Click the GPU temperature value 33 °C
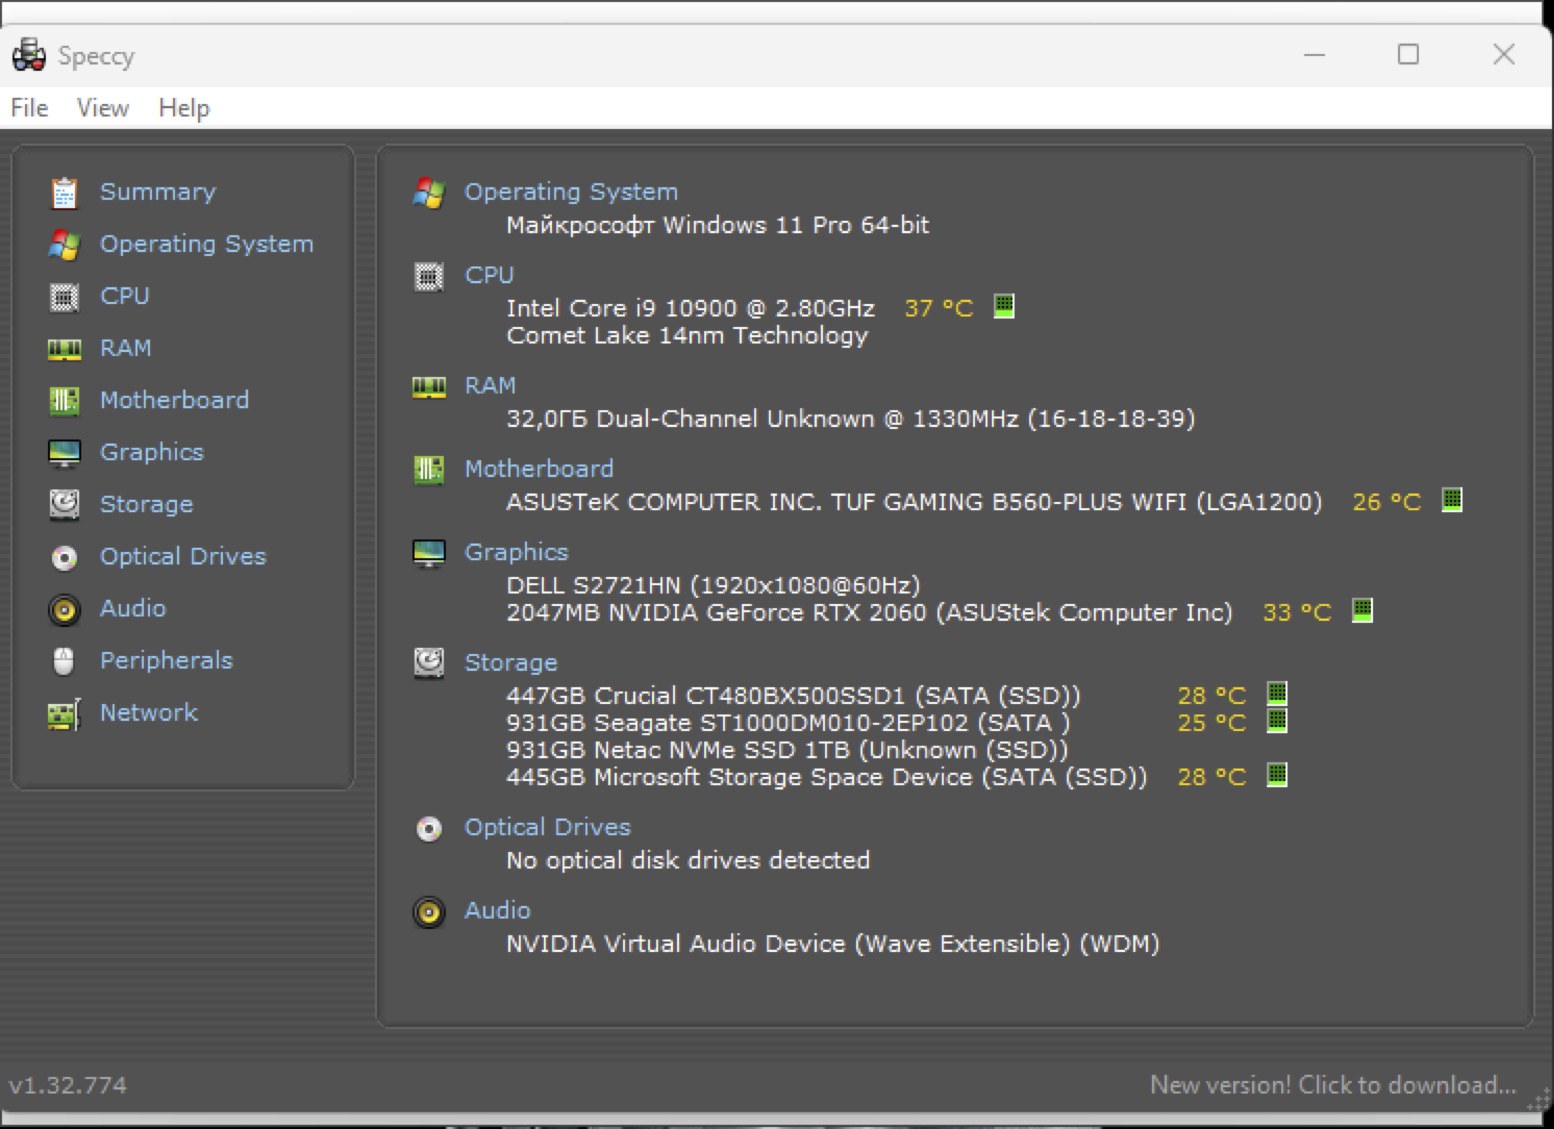 [1297, 613]
